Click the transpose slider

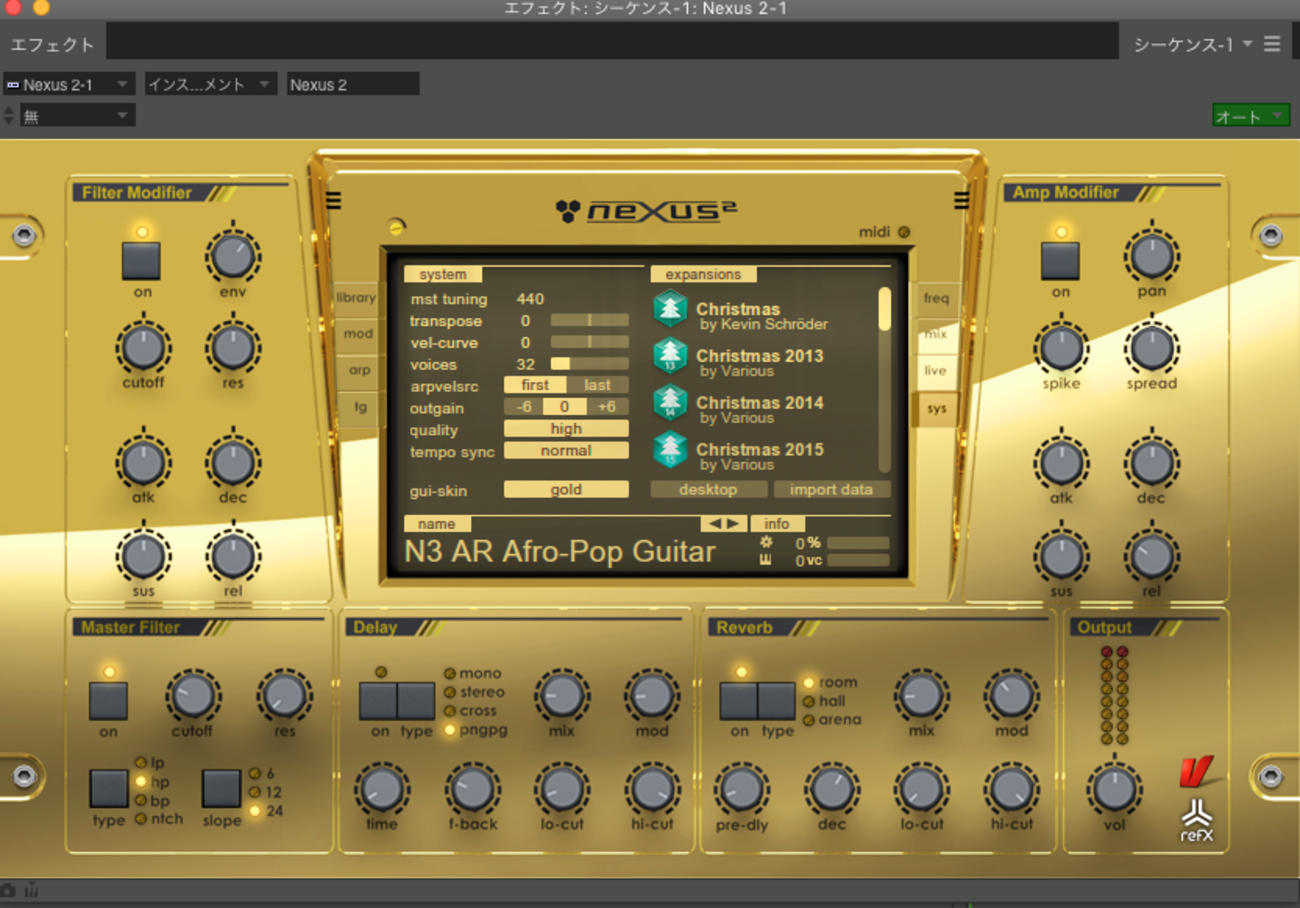(x=590, y=321)
